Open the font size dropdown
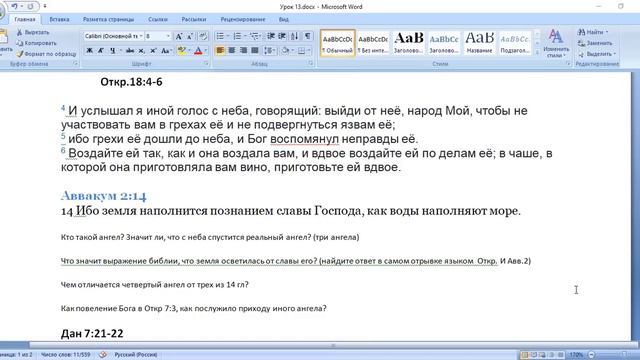This screenshot has width=640, height=360. point(167,36)
